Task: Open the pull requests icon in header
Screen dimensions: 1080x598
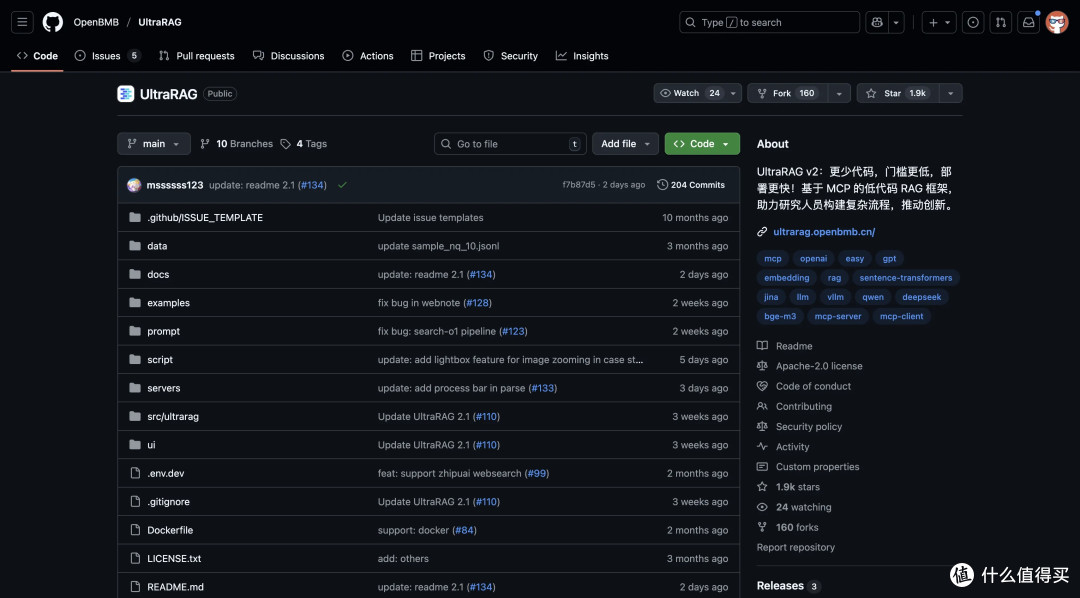Action: [x=1000, y=22]
